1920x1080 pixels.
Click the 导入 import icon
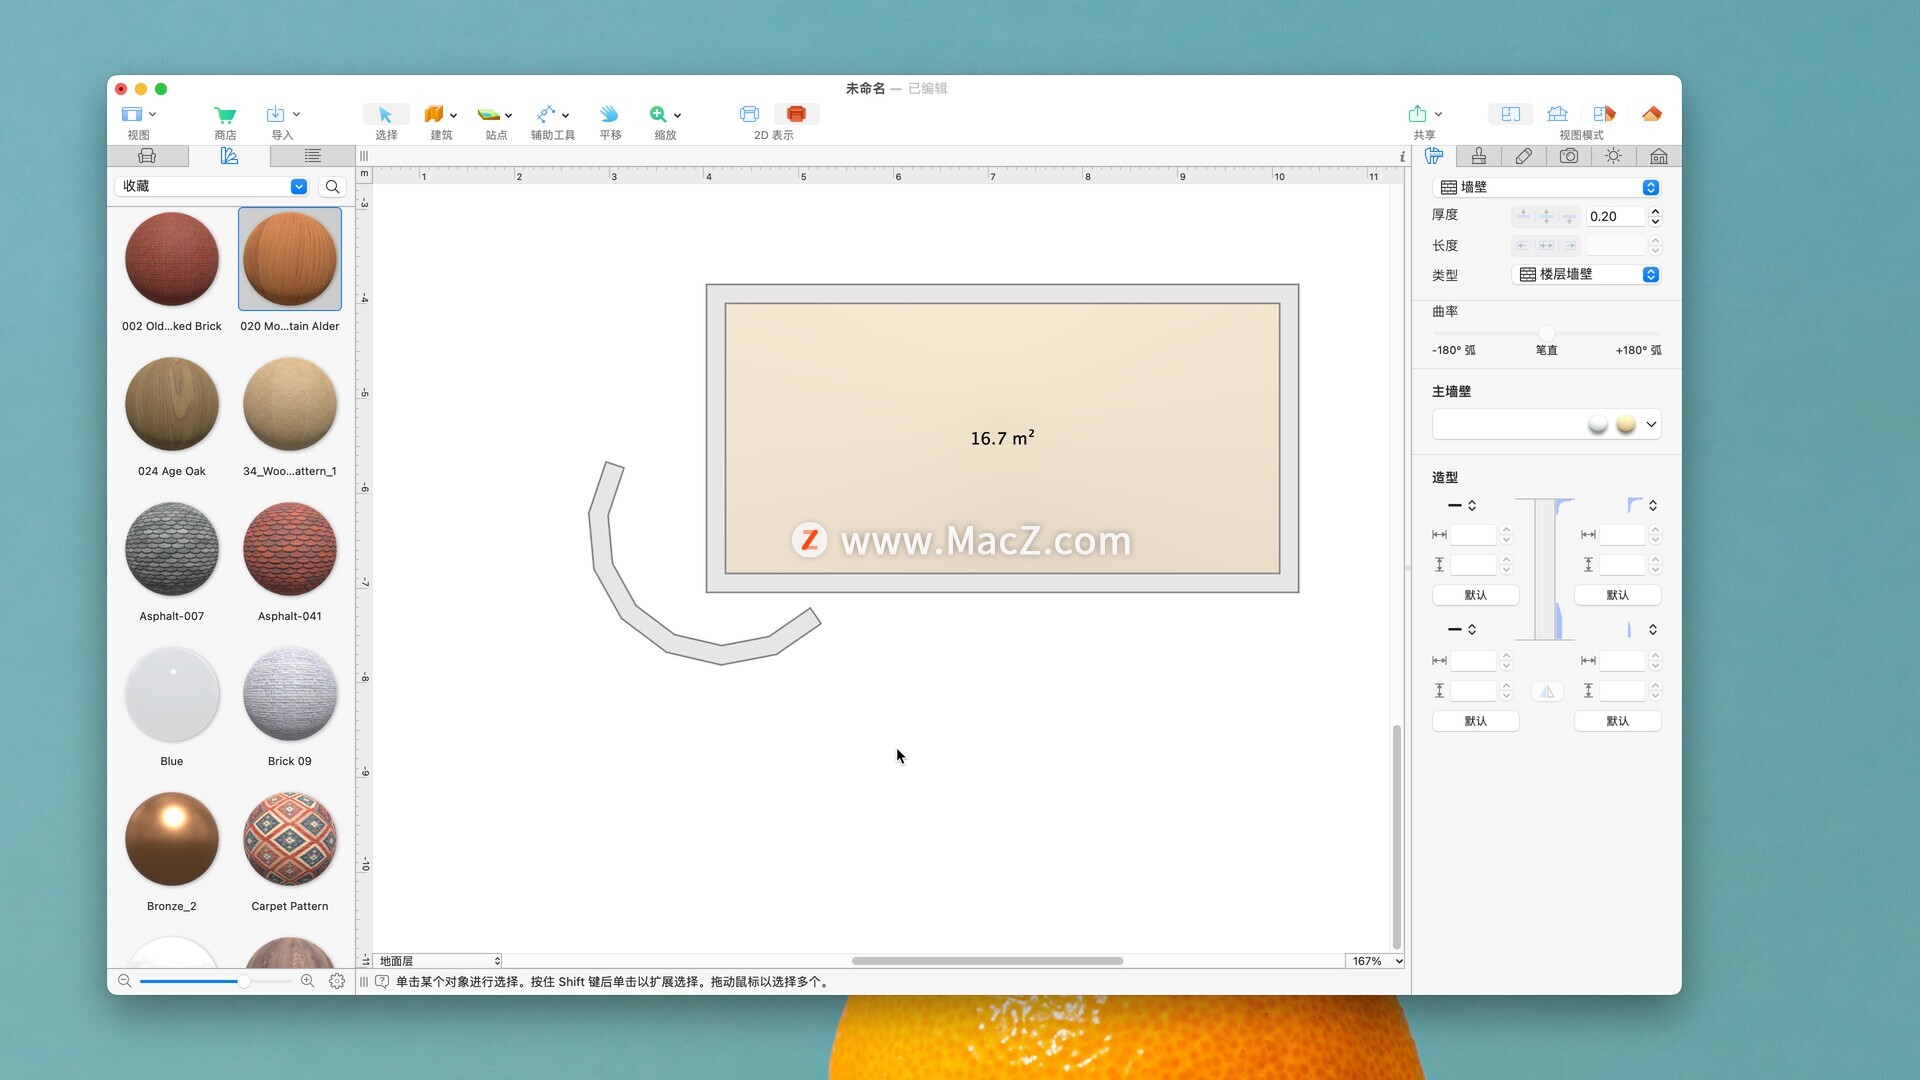tap(275, 114)
